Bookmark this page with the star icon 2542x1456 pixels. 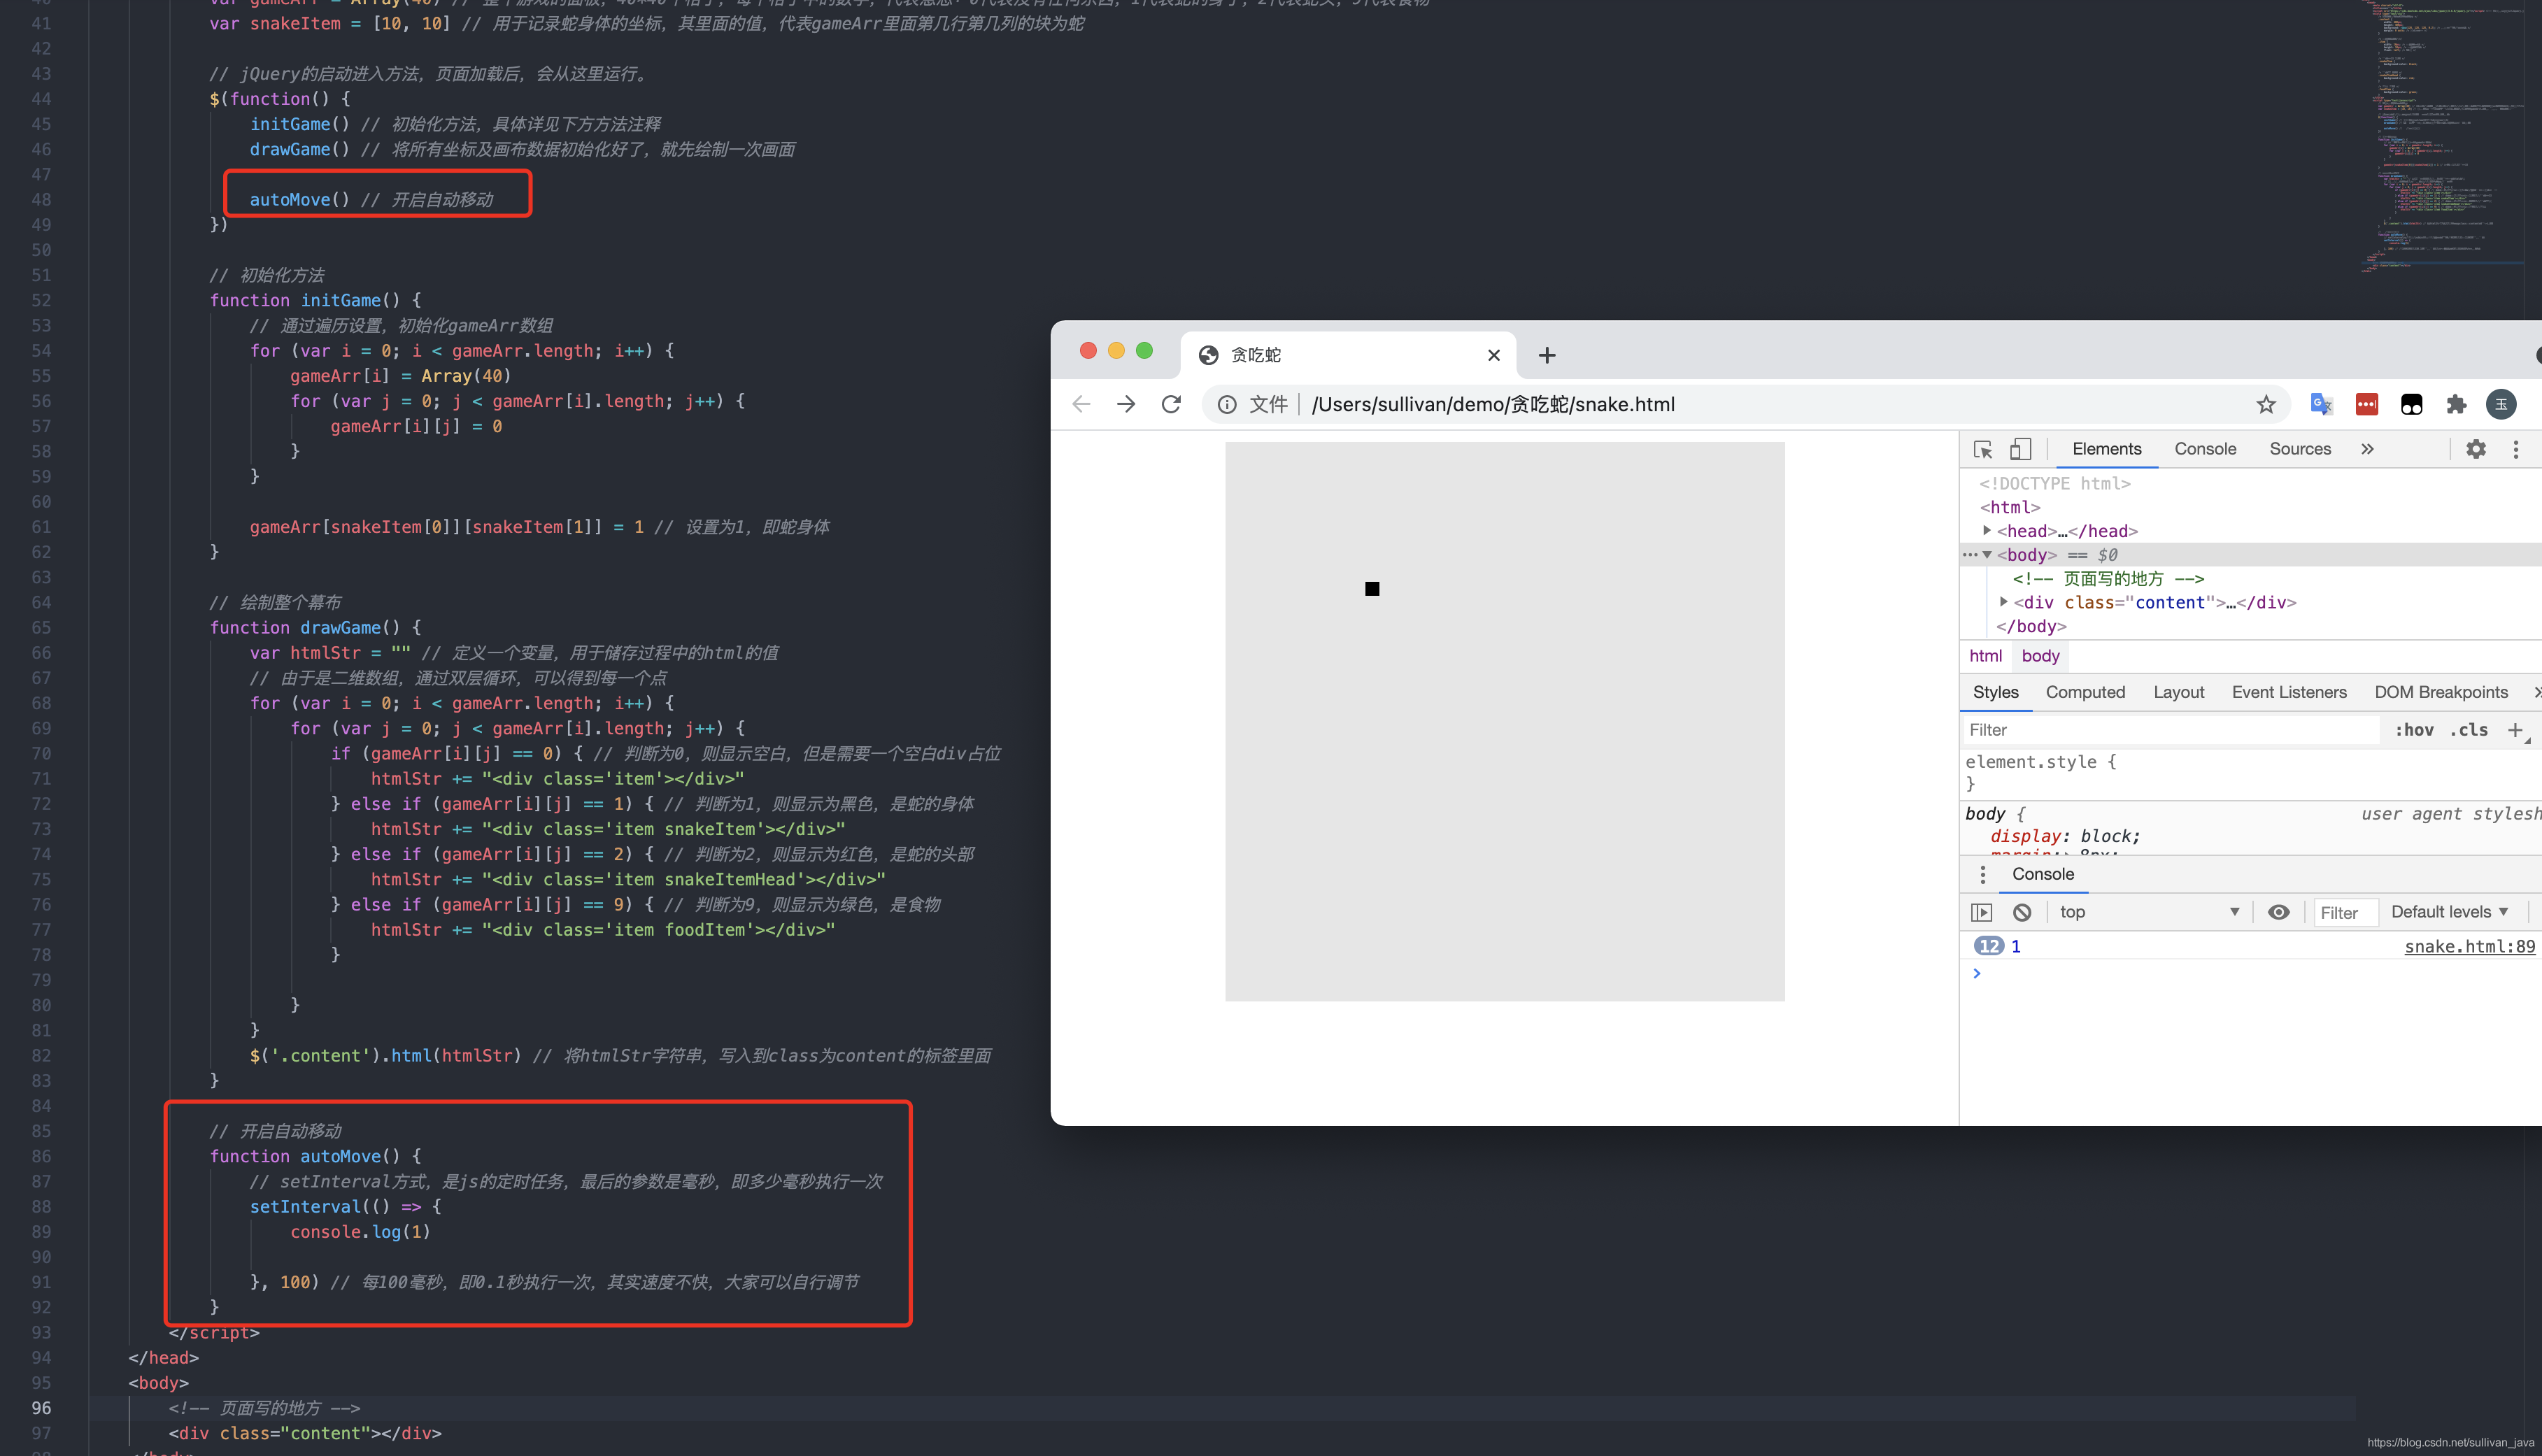pos(2266,404)
